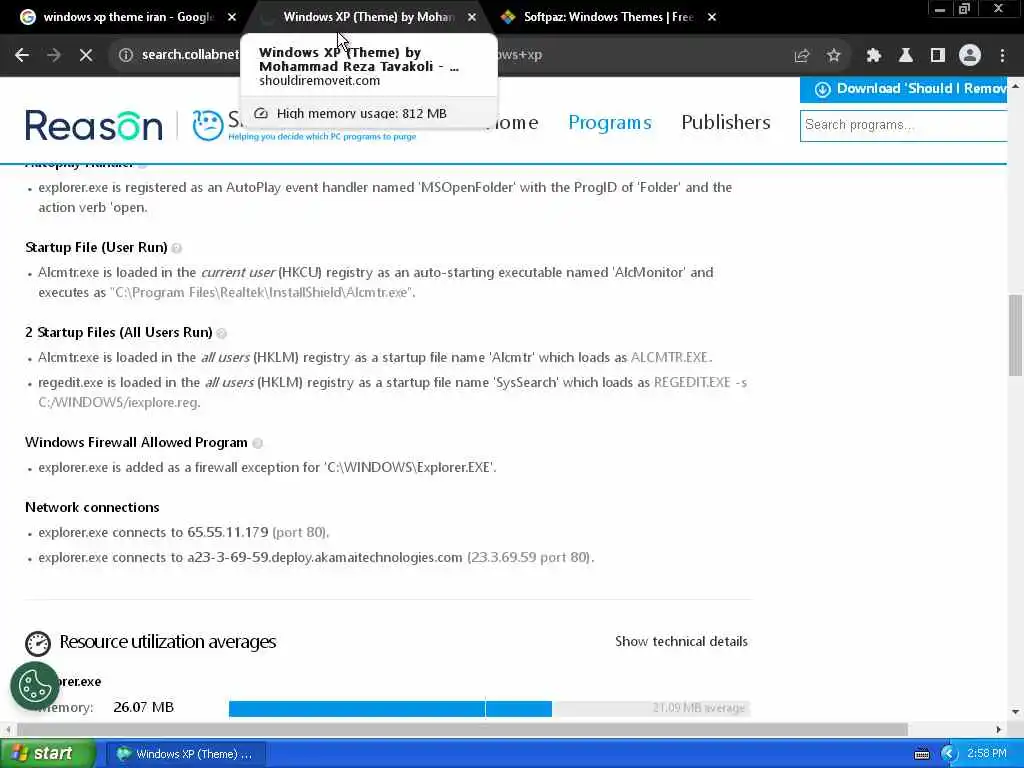
Task: Click the IP address 65.55.11.179 text
Action: [228, 532]
